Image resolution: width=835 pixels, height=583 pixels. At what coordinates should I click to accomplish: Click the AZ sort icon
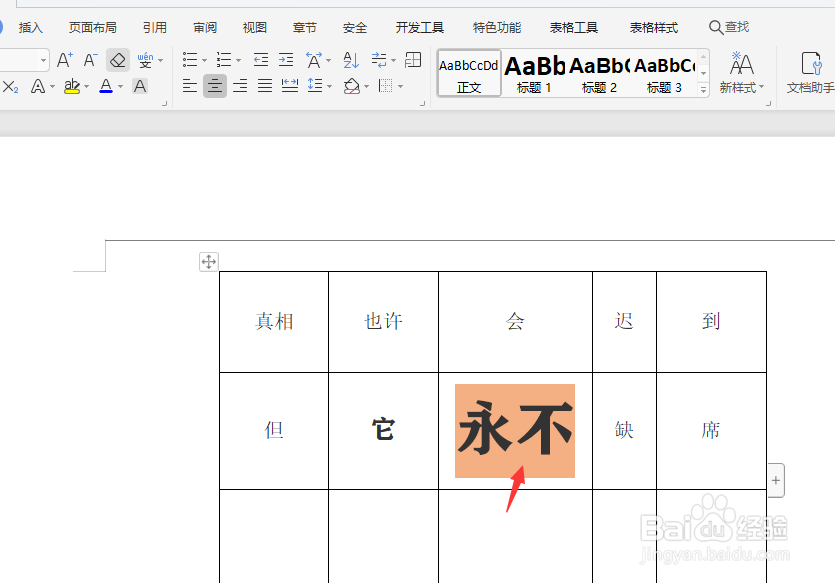tap(351, 61)
